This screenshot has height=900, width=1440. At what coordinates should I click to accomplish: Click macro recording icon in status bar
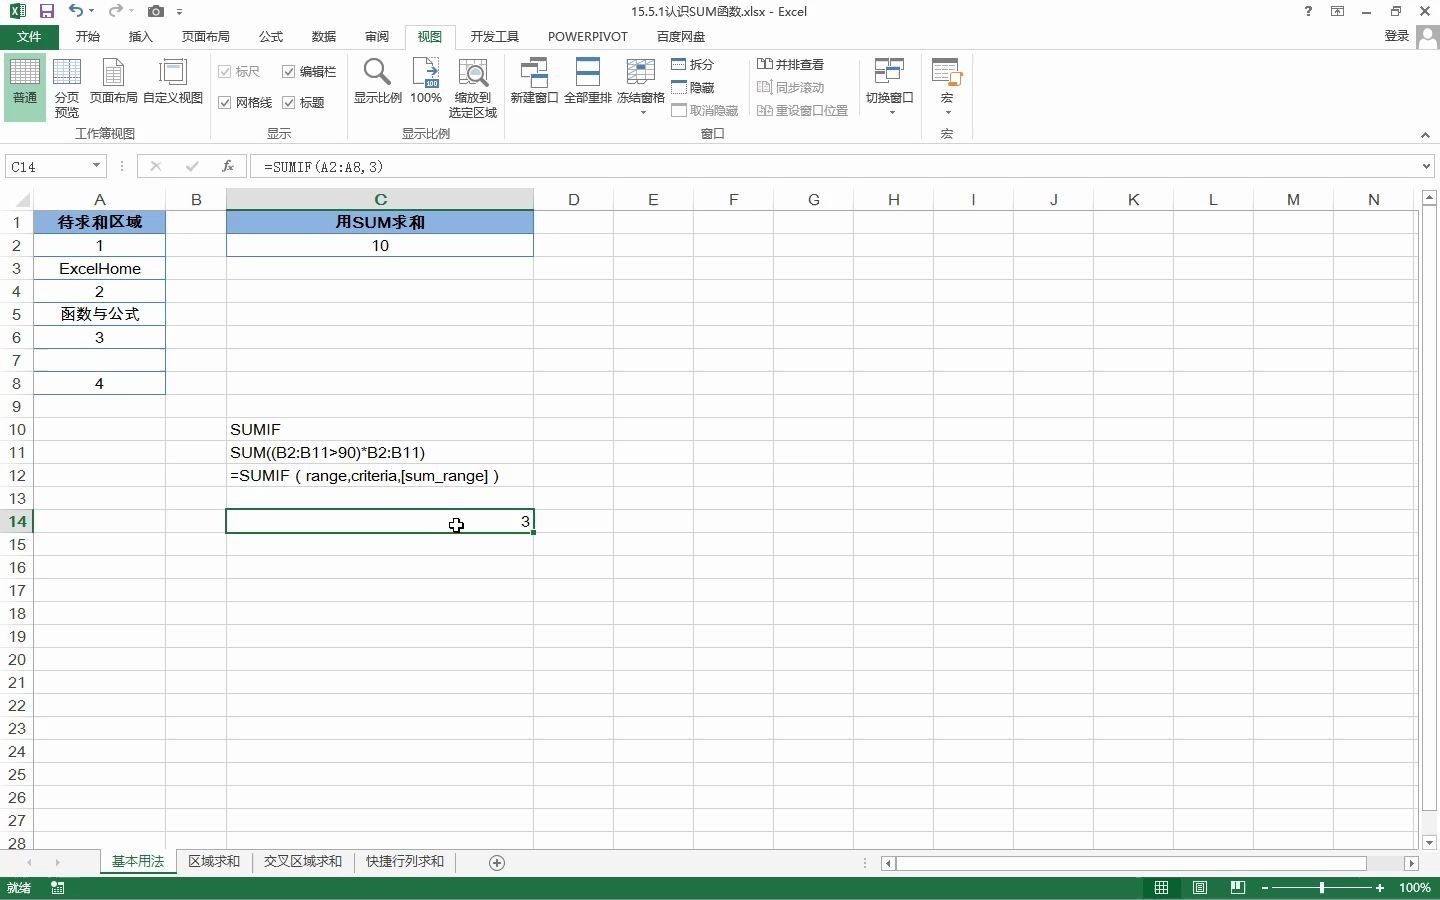[x=58, y=888]
